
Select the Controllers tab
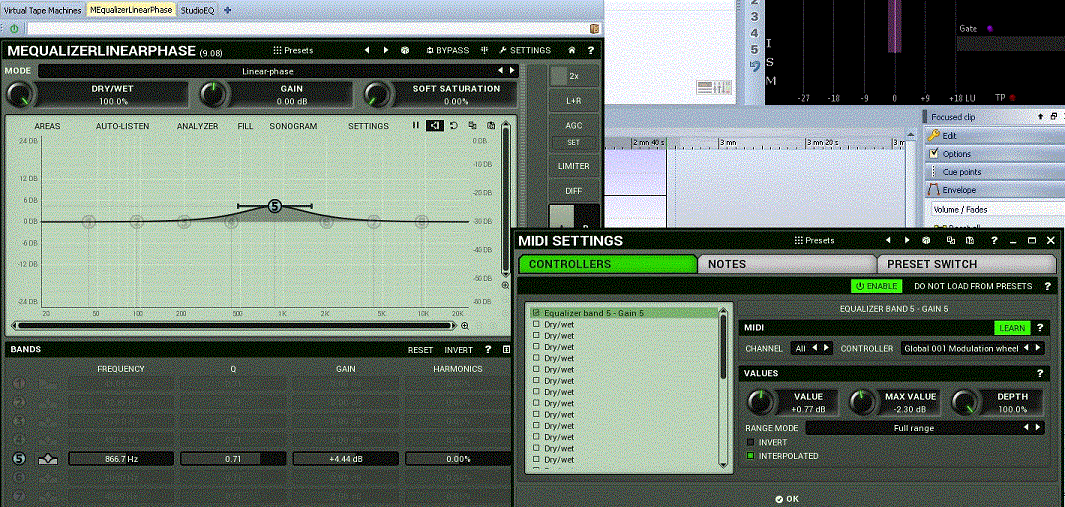pyautogui.click(x=608, y=264)
